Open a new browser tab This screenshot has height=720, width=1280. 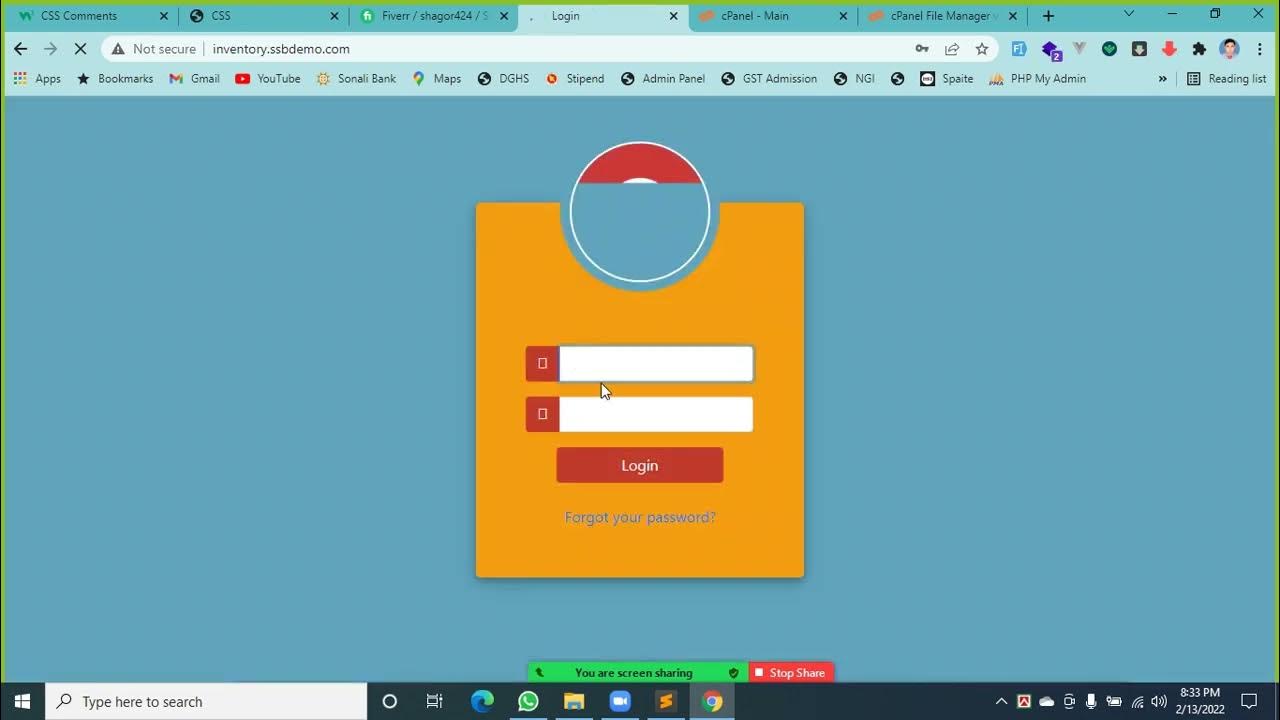pos(1048,16)
